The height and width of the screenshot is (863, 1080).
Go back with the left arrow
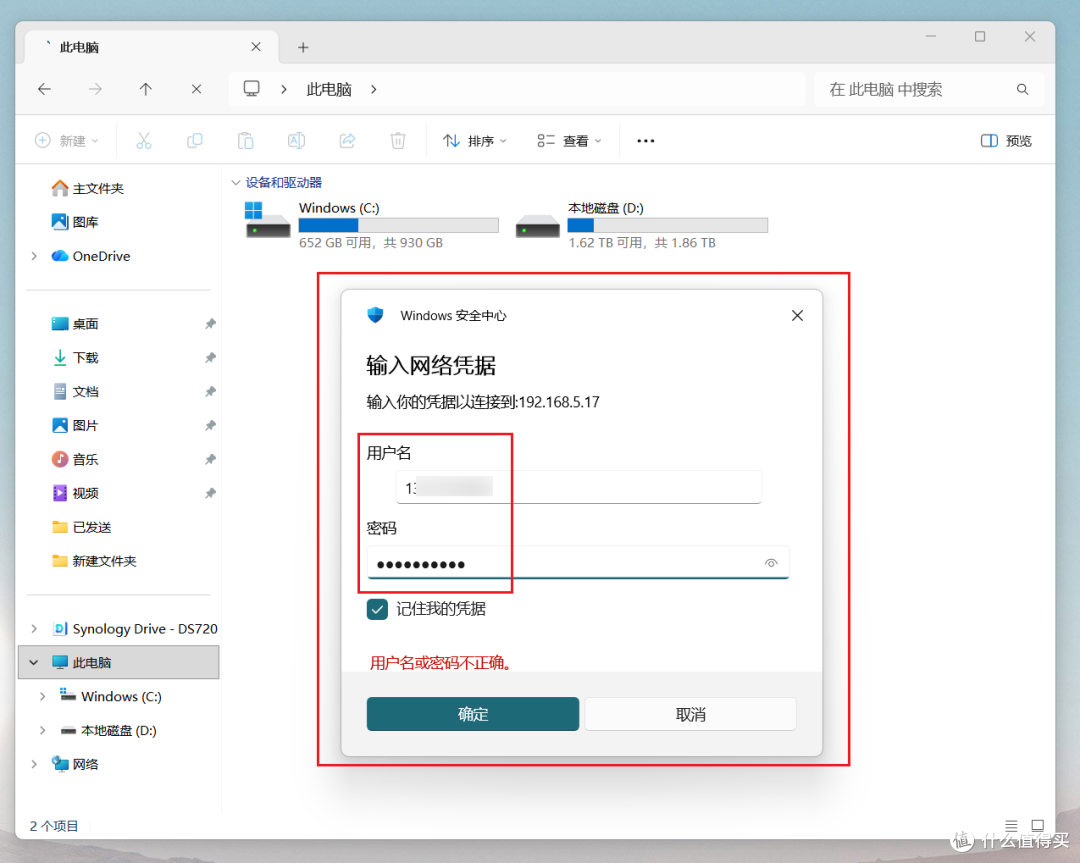45,89
